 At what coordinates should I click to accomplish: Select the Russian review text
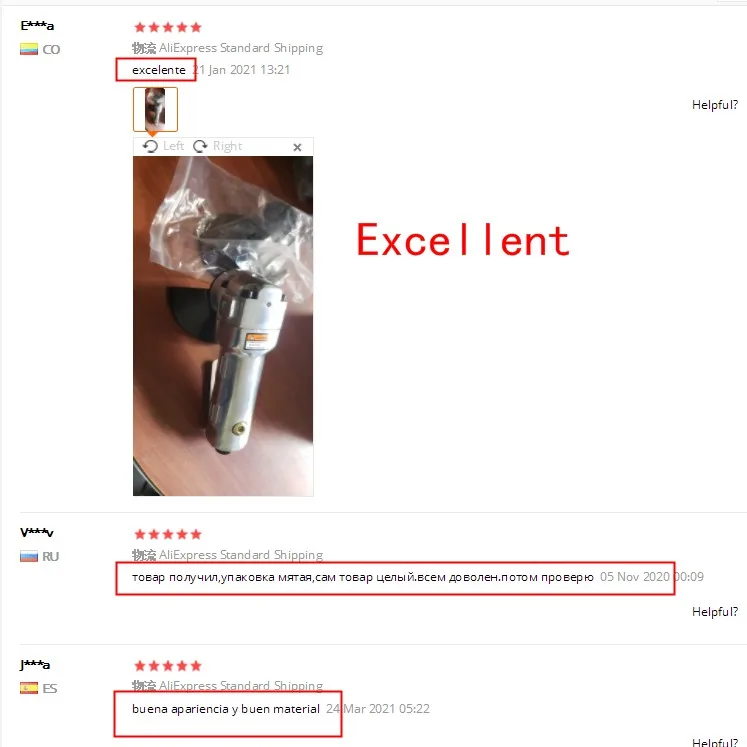pos(363,577)
